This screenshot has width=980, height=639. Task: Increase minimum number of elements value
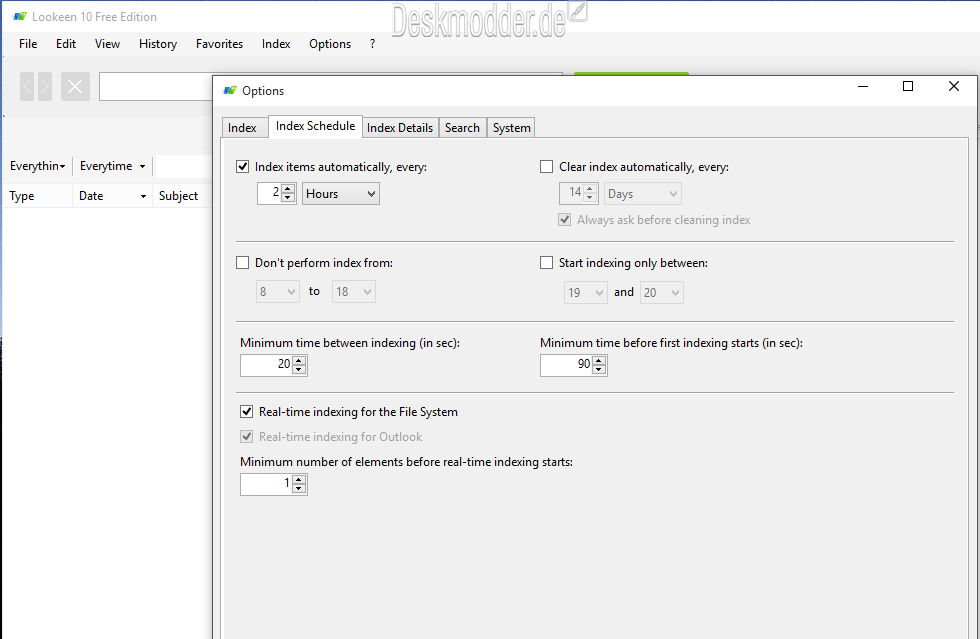pyautogui.click(x=299, y=480)
